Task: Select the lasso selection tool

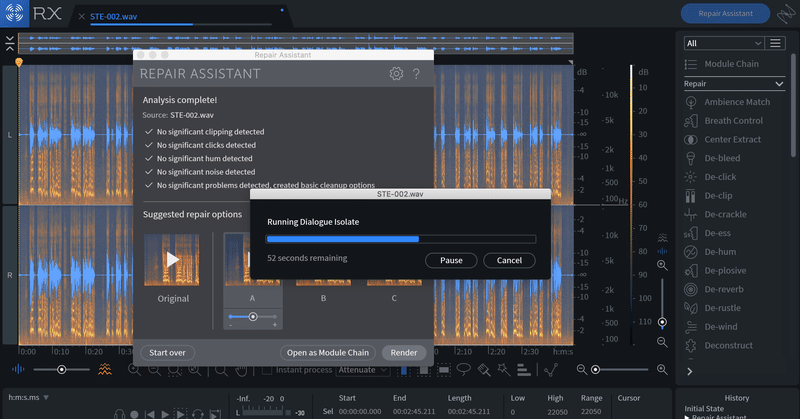Action: (464, 369)
